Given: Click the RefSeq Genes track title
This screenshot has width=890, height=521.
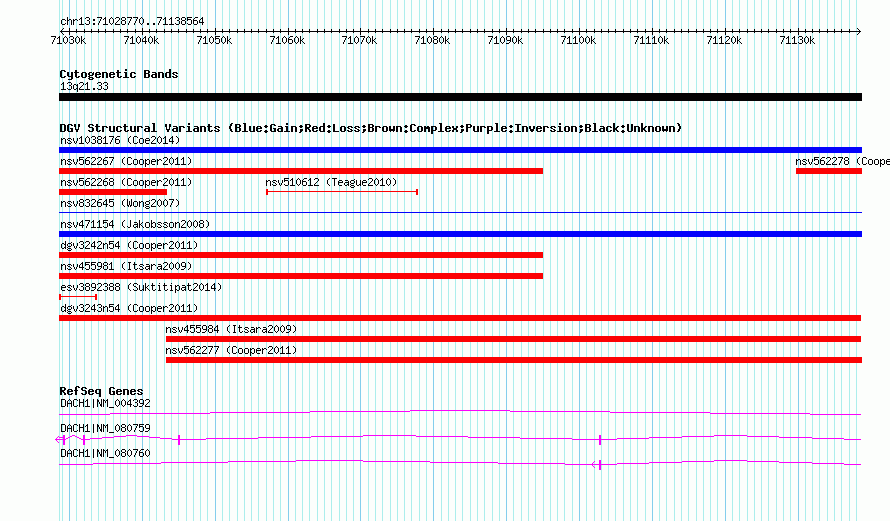Looking at the screenshot, I should pos(101,391).
